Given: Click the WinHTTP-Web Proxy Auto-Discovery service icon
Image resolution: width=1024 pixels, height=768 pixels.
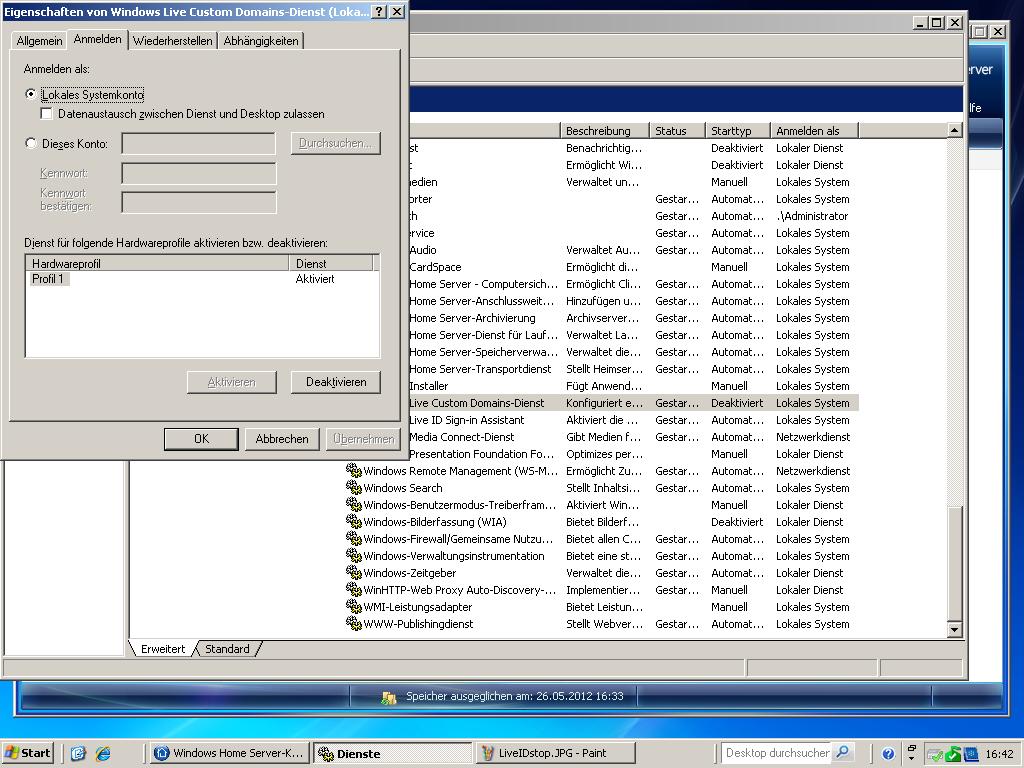Looking at the screenshot, I should (x=353, y=589).
